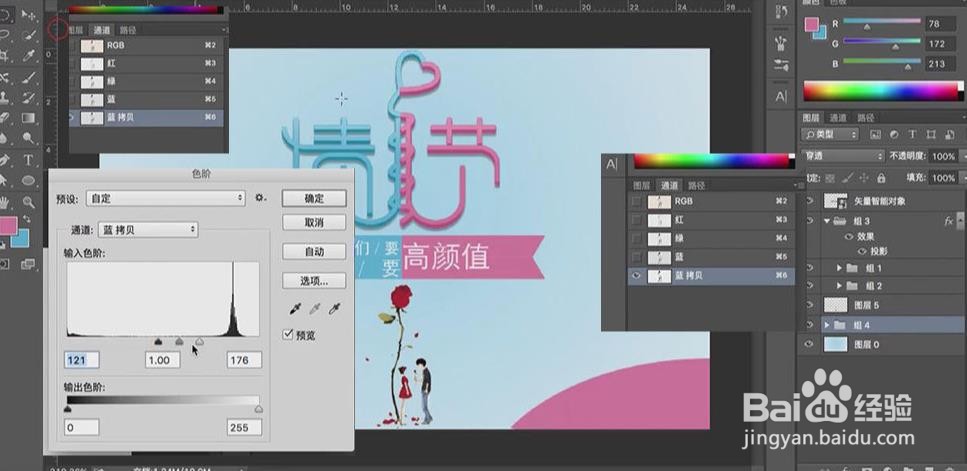Viewport: 967px width, 471px height.
Task: Click the lock position icon in Layers
Action: coord(863,178)
